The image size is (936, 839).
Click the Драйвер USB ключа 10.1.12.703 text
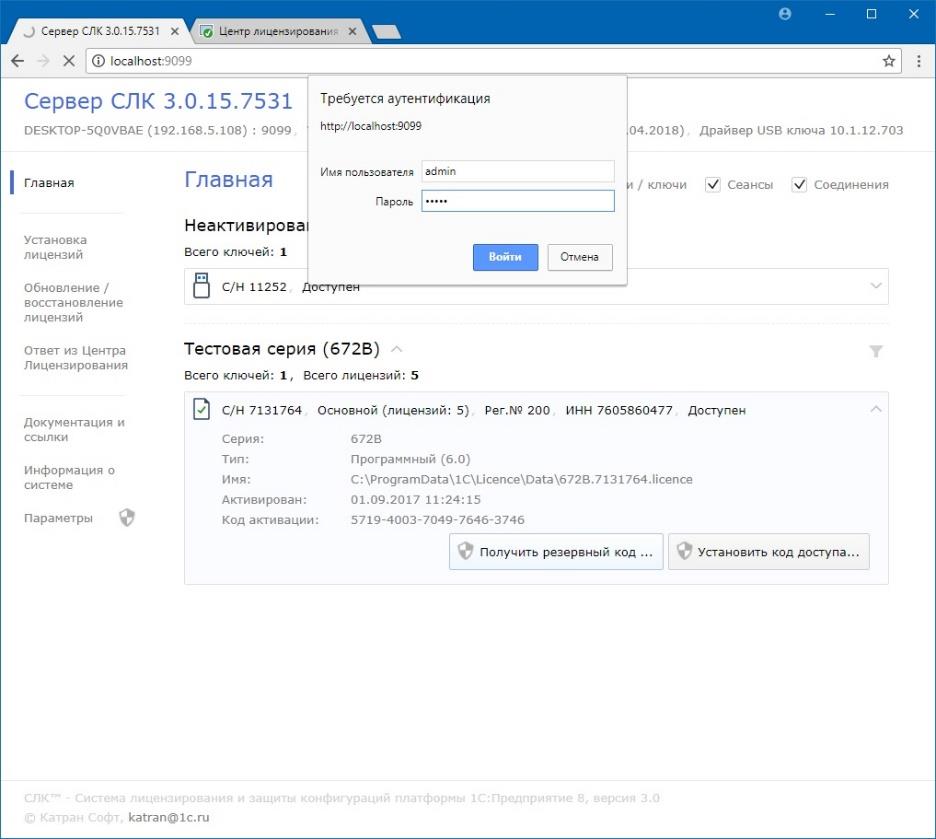click(x=801, y=130)
